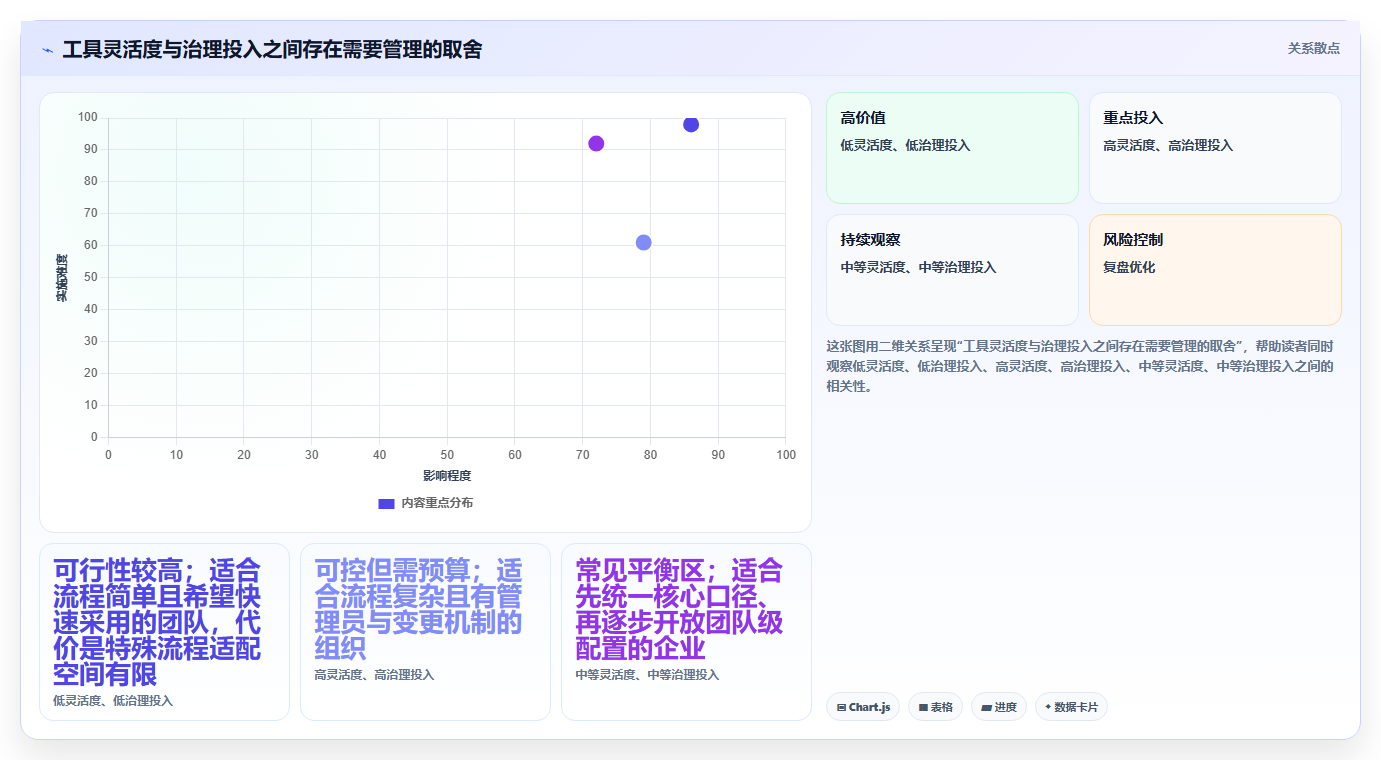
Task: Click the icon in the 表格 tag
Action: pos(923,707)
